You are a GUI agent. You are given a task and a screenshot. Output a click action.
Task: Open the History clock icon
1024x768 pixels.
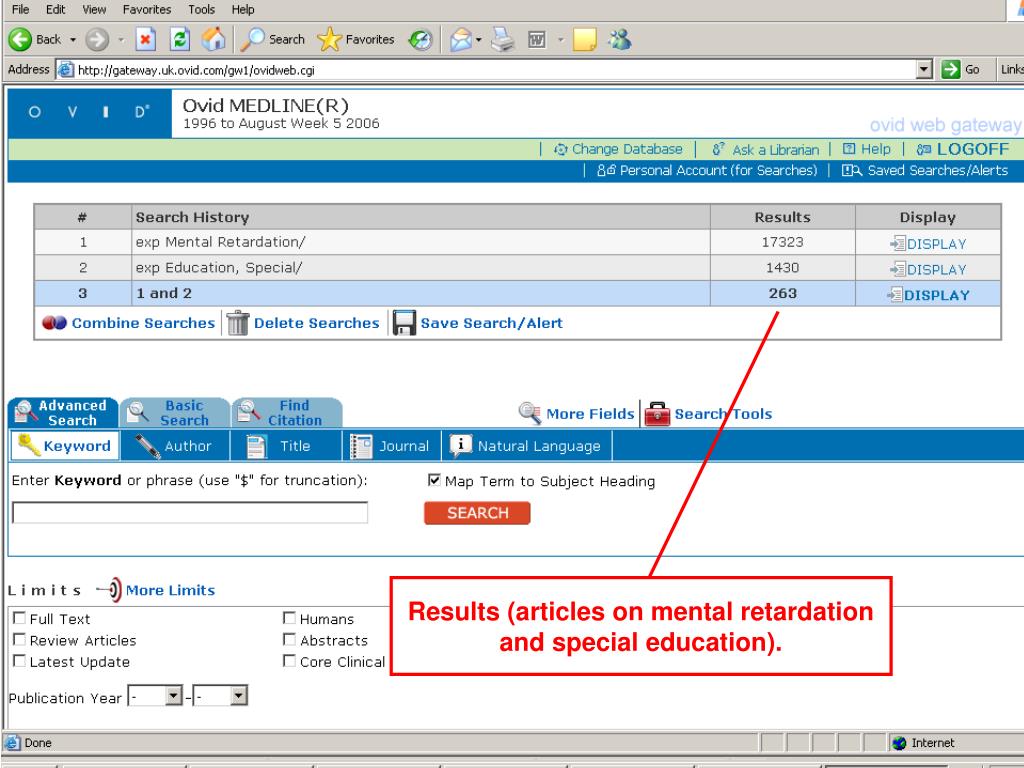tap(421, 40)
